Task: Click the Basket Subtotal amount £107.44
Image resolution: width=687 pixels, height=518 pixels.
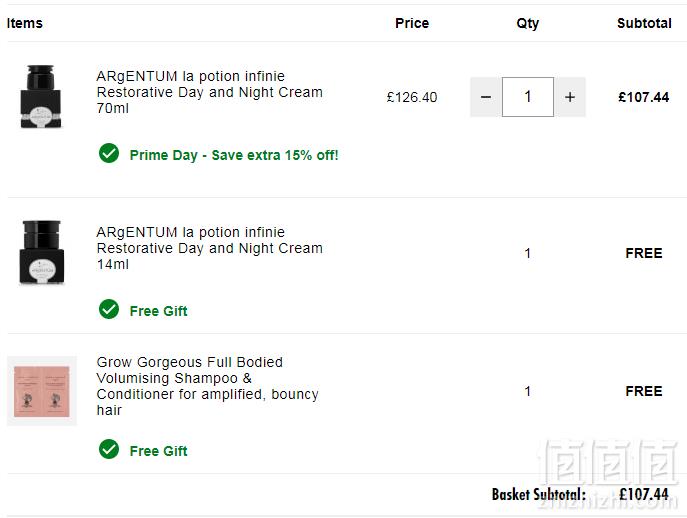Action: (644, 494)
